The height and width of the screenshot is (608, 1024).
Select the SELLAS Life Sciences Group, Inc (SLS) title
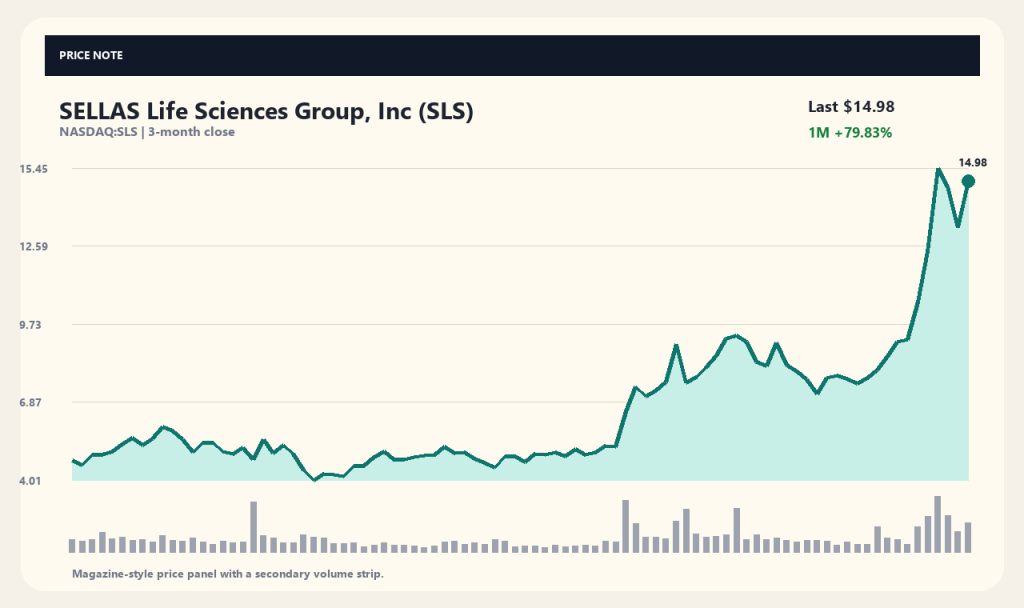pyautogui.click(x=266, y=111)
